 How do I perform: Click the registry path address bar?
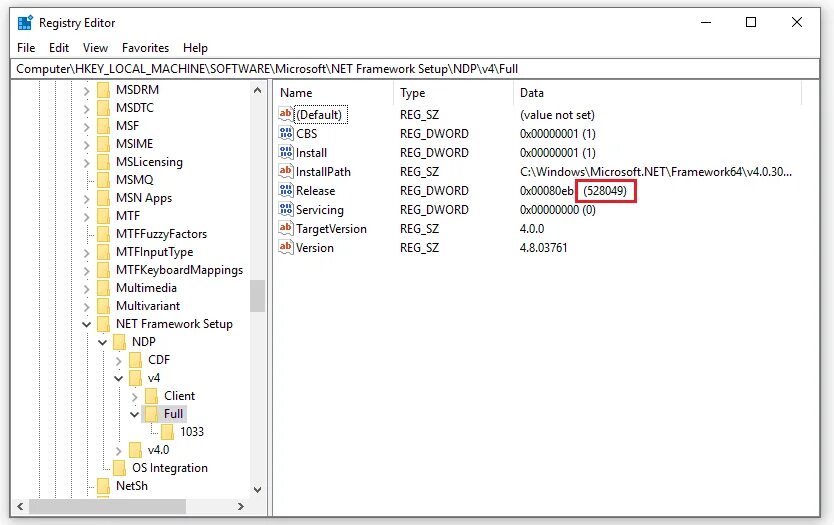(415, 69)
